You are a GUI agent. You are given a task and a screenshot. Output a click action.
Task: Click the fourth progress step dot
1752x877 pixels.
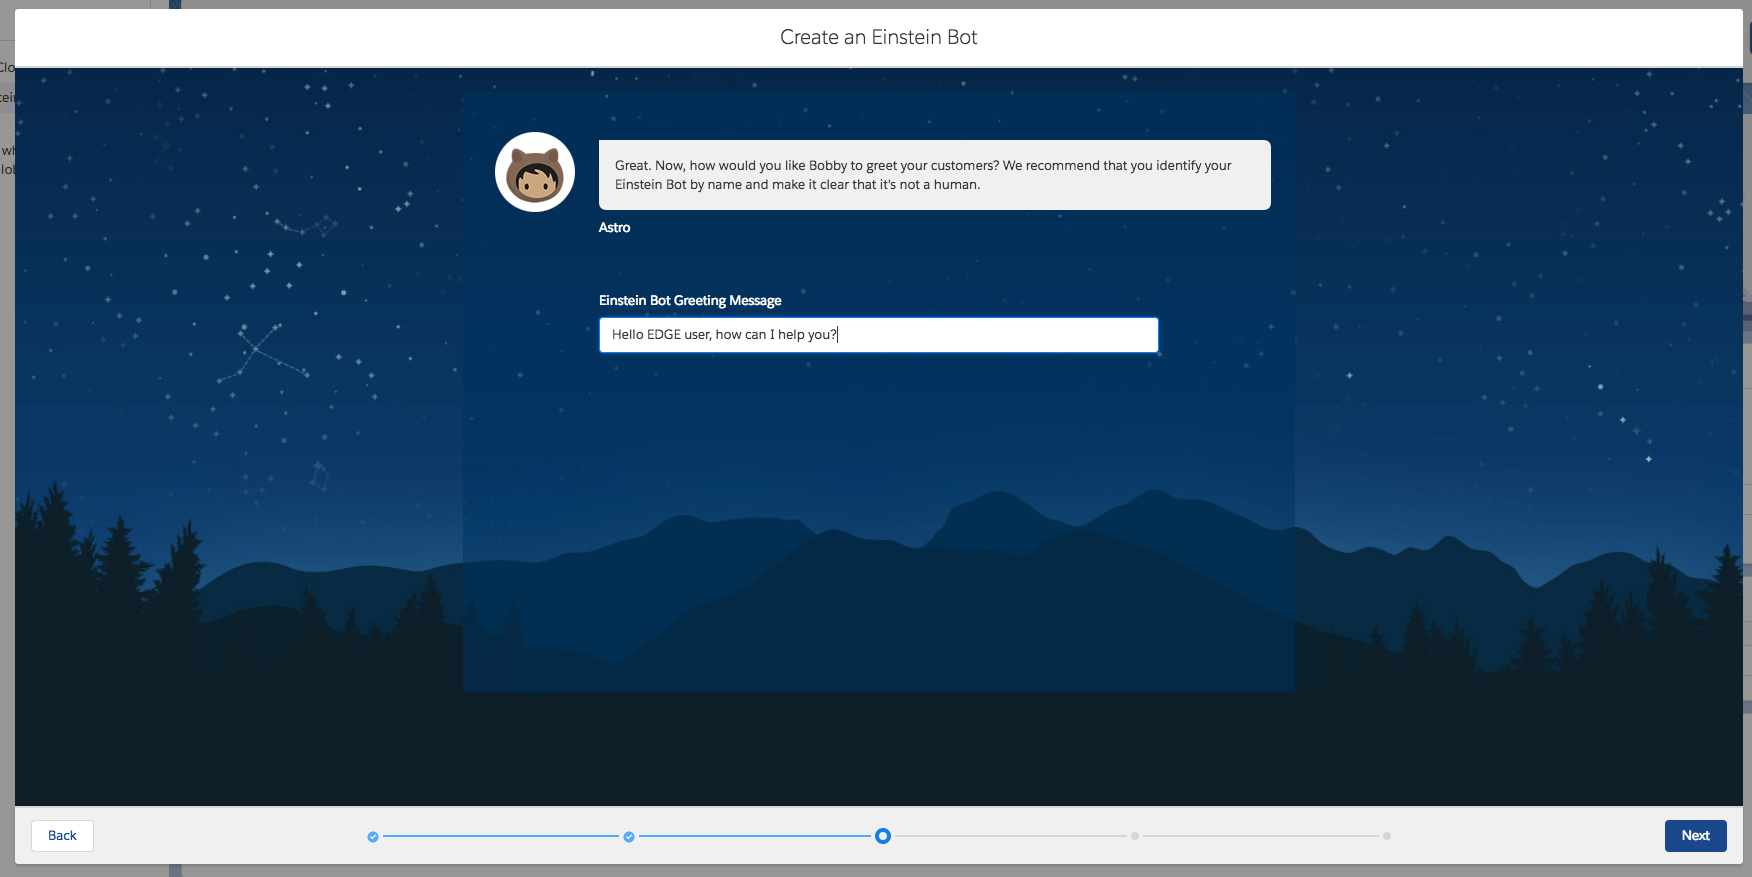pos(1135,836)
